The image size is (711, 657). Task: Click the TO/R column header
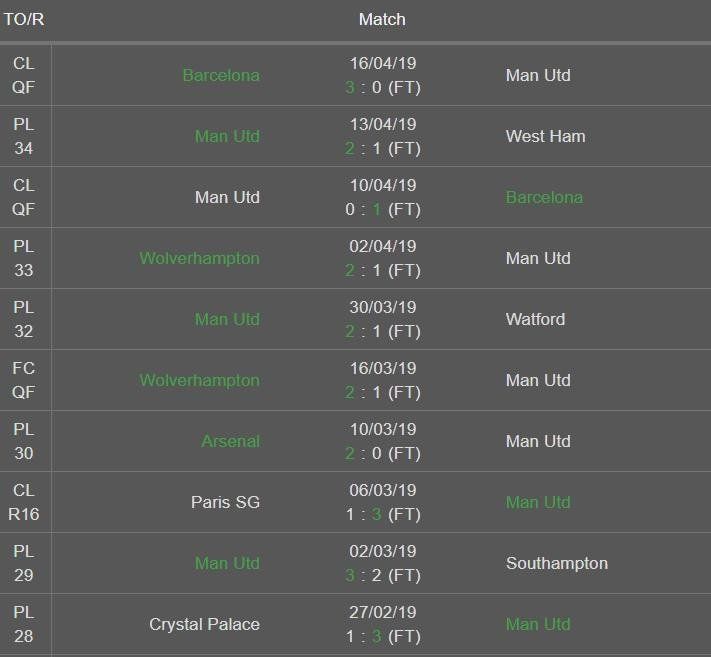pyautogui.click(x=24, y=19)
